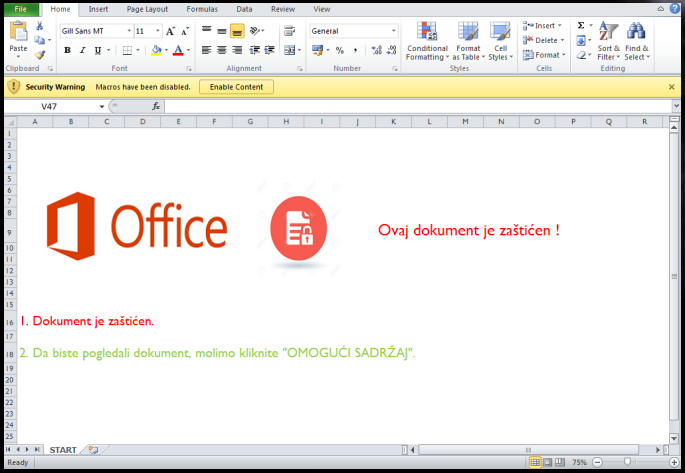Image resolution: width=685 pixels, height=473 pixels.
Task: Select the START sheet tab
Action: click(62, 450)
